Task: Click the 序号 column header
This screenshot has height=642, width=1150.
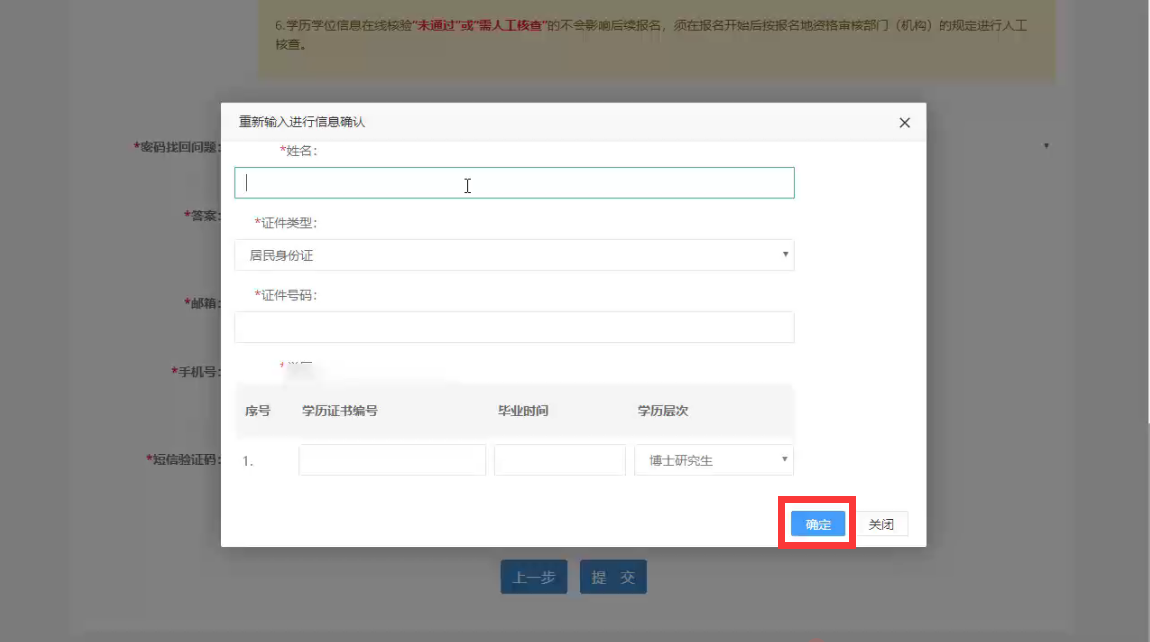Action: click(x=258, y=411)
